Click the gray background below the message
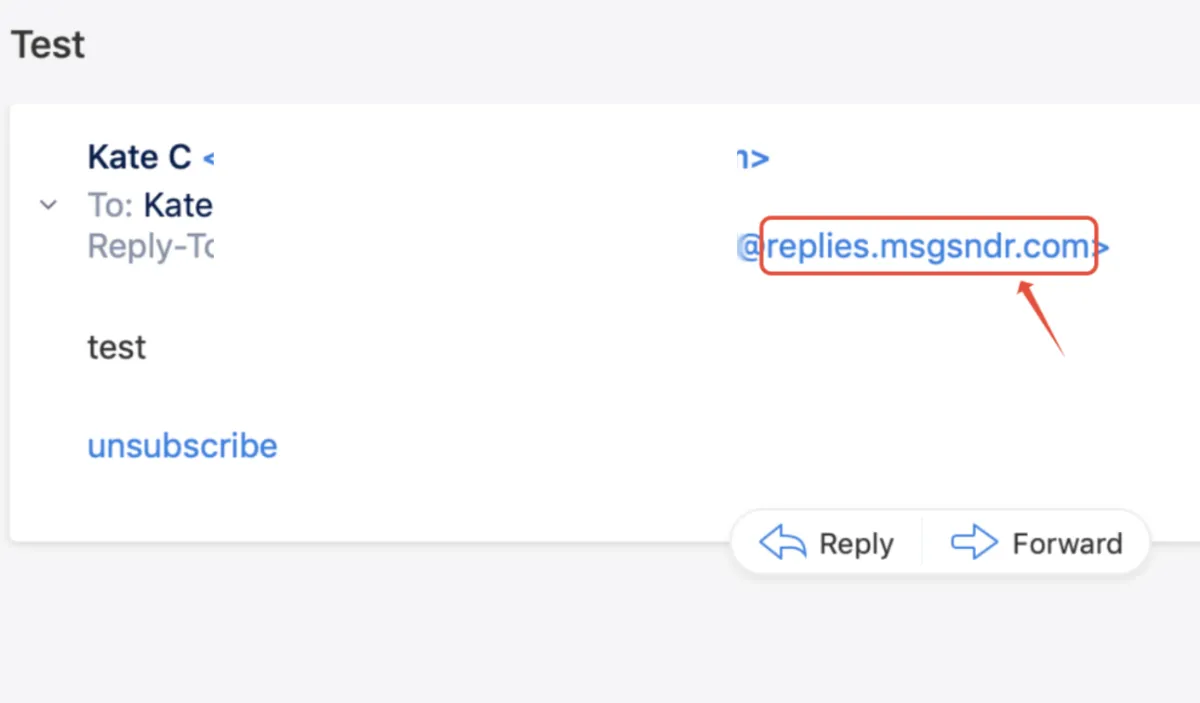The width and height of the screenshot is (1200, 703). click(x=400, y=630)
